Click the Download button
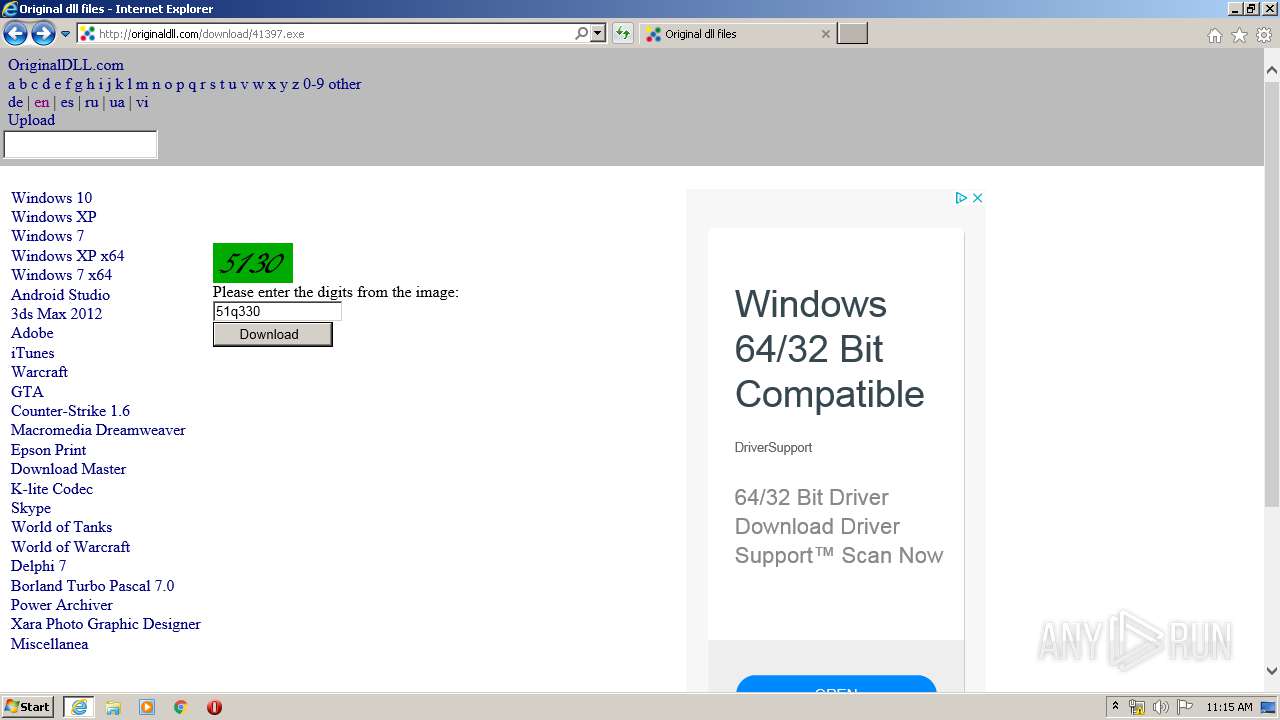This screenshot has height=720, width=1280. 272,334
